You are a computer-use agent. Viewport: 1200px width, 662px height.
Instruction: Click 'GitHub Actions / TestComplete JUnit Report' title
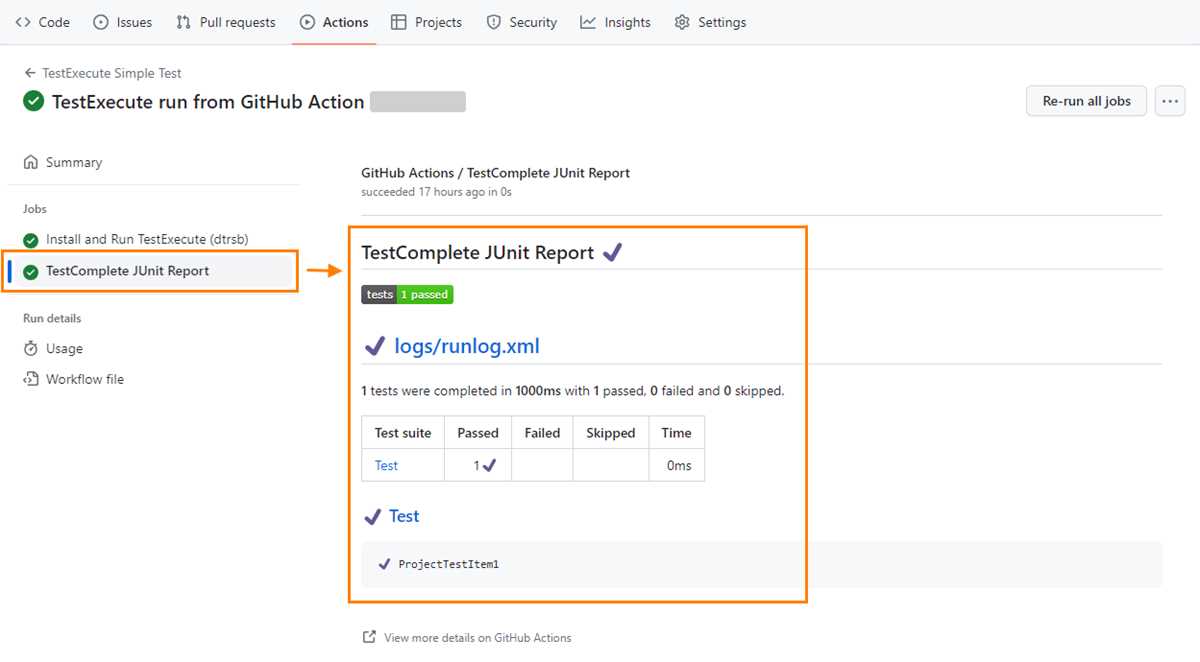[x=495, y=173]
